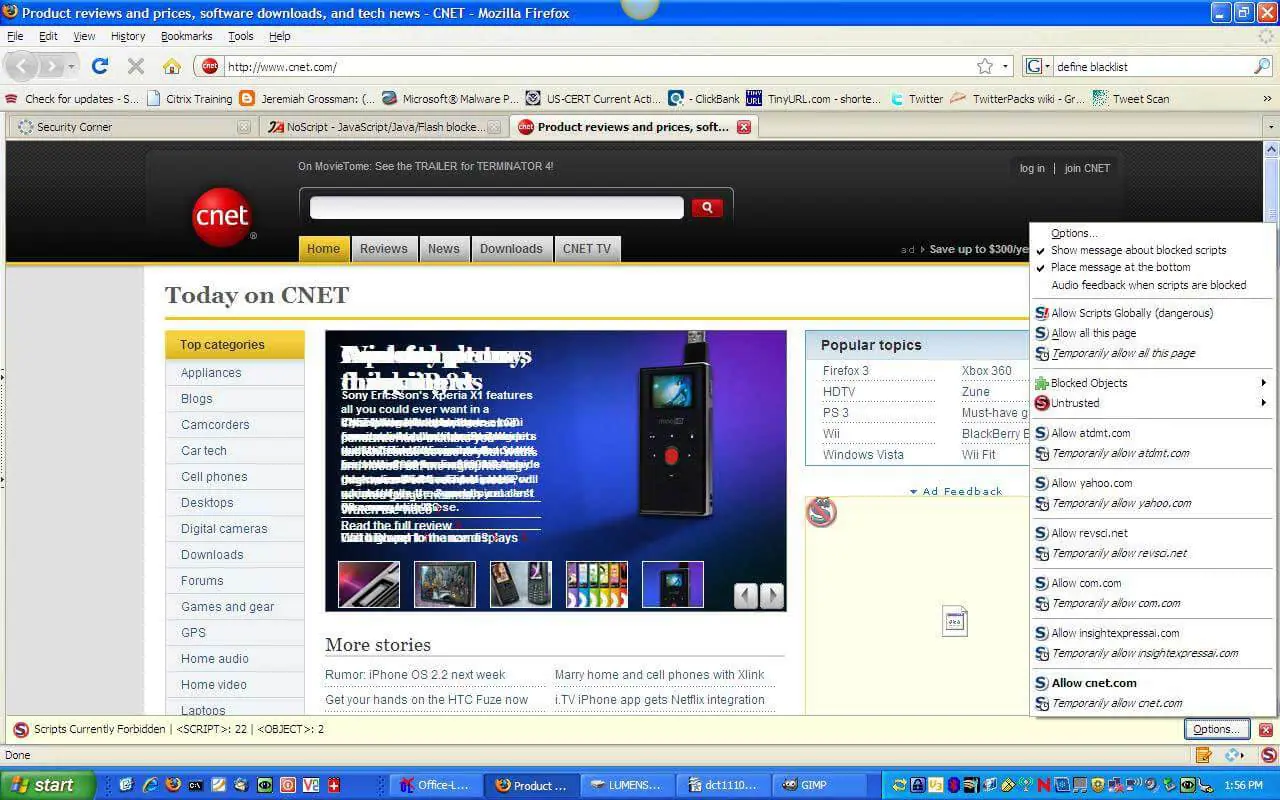Click the URL address field
The width and height of the screenshot is (1280, 800).
click(598, 67)
